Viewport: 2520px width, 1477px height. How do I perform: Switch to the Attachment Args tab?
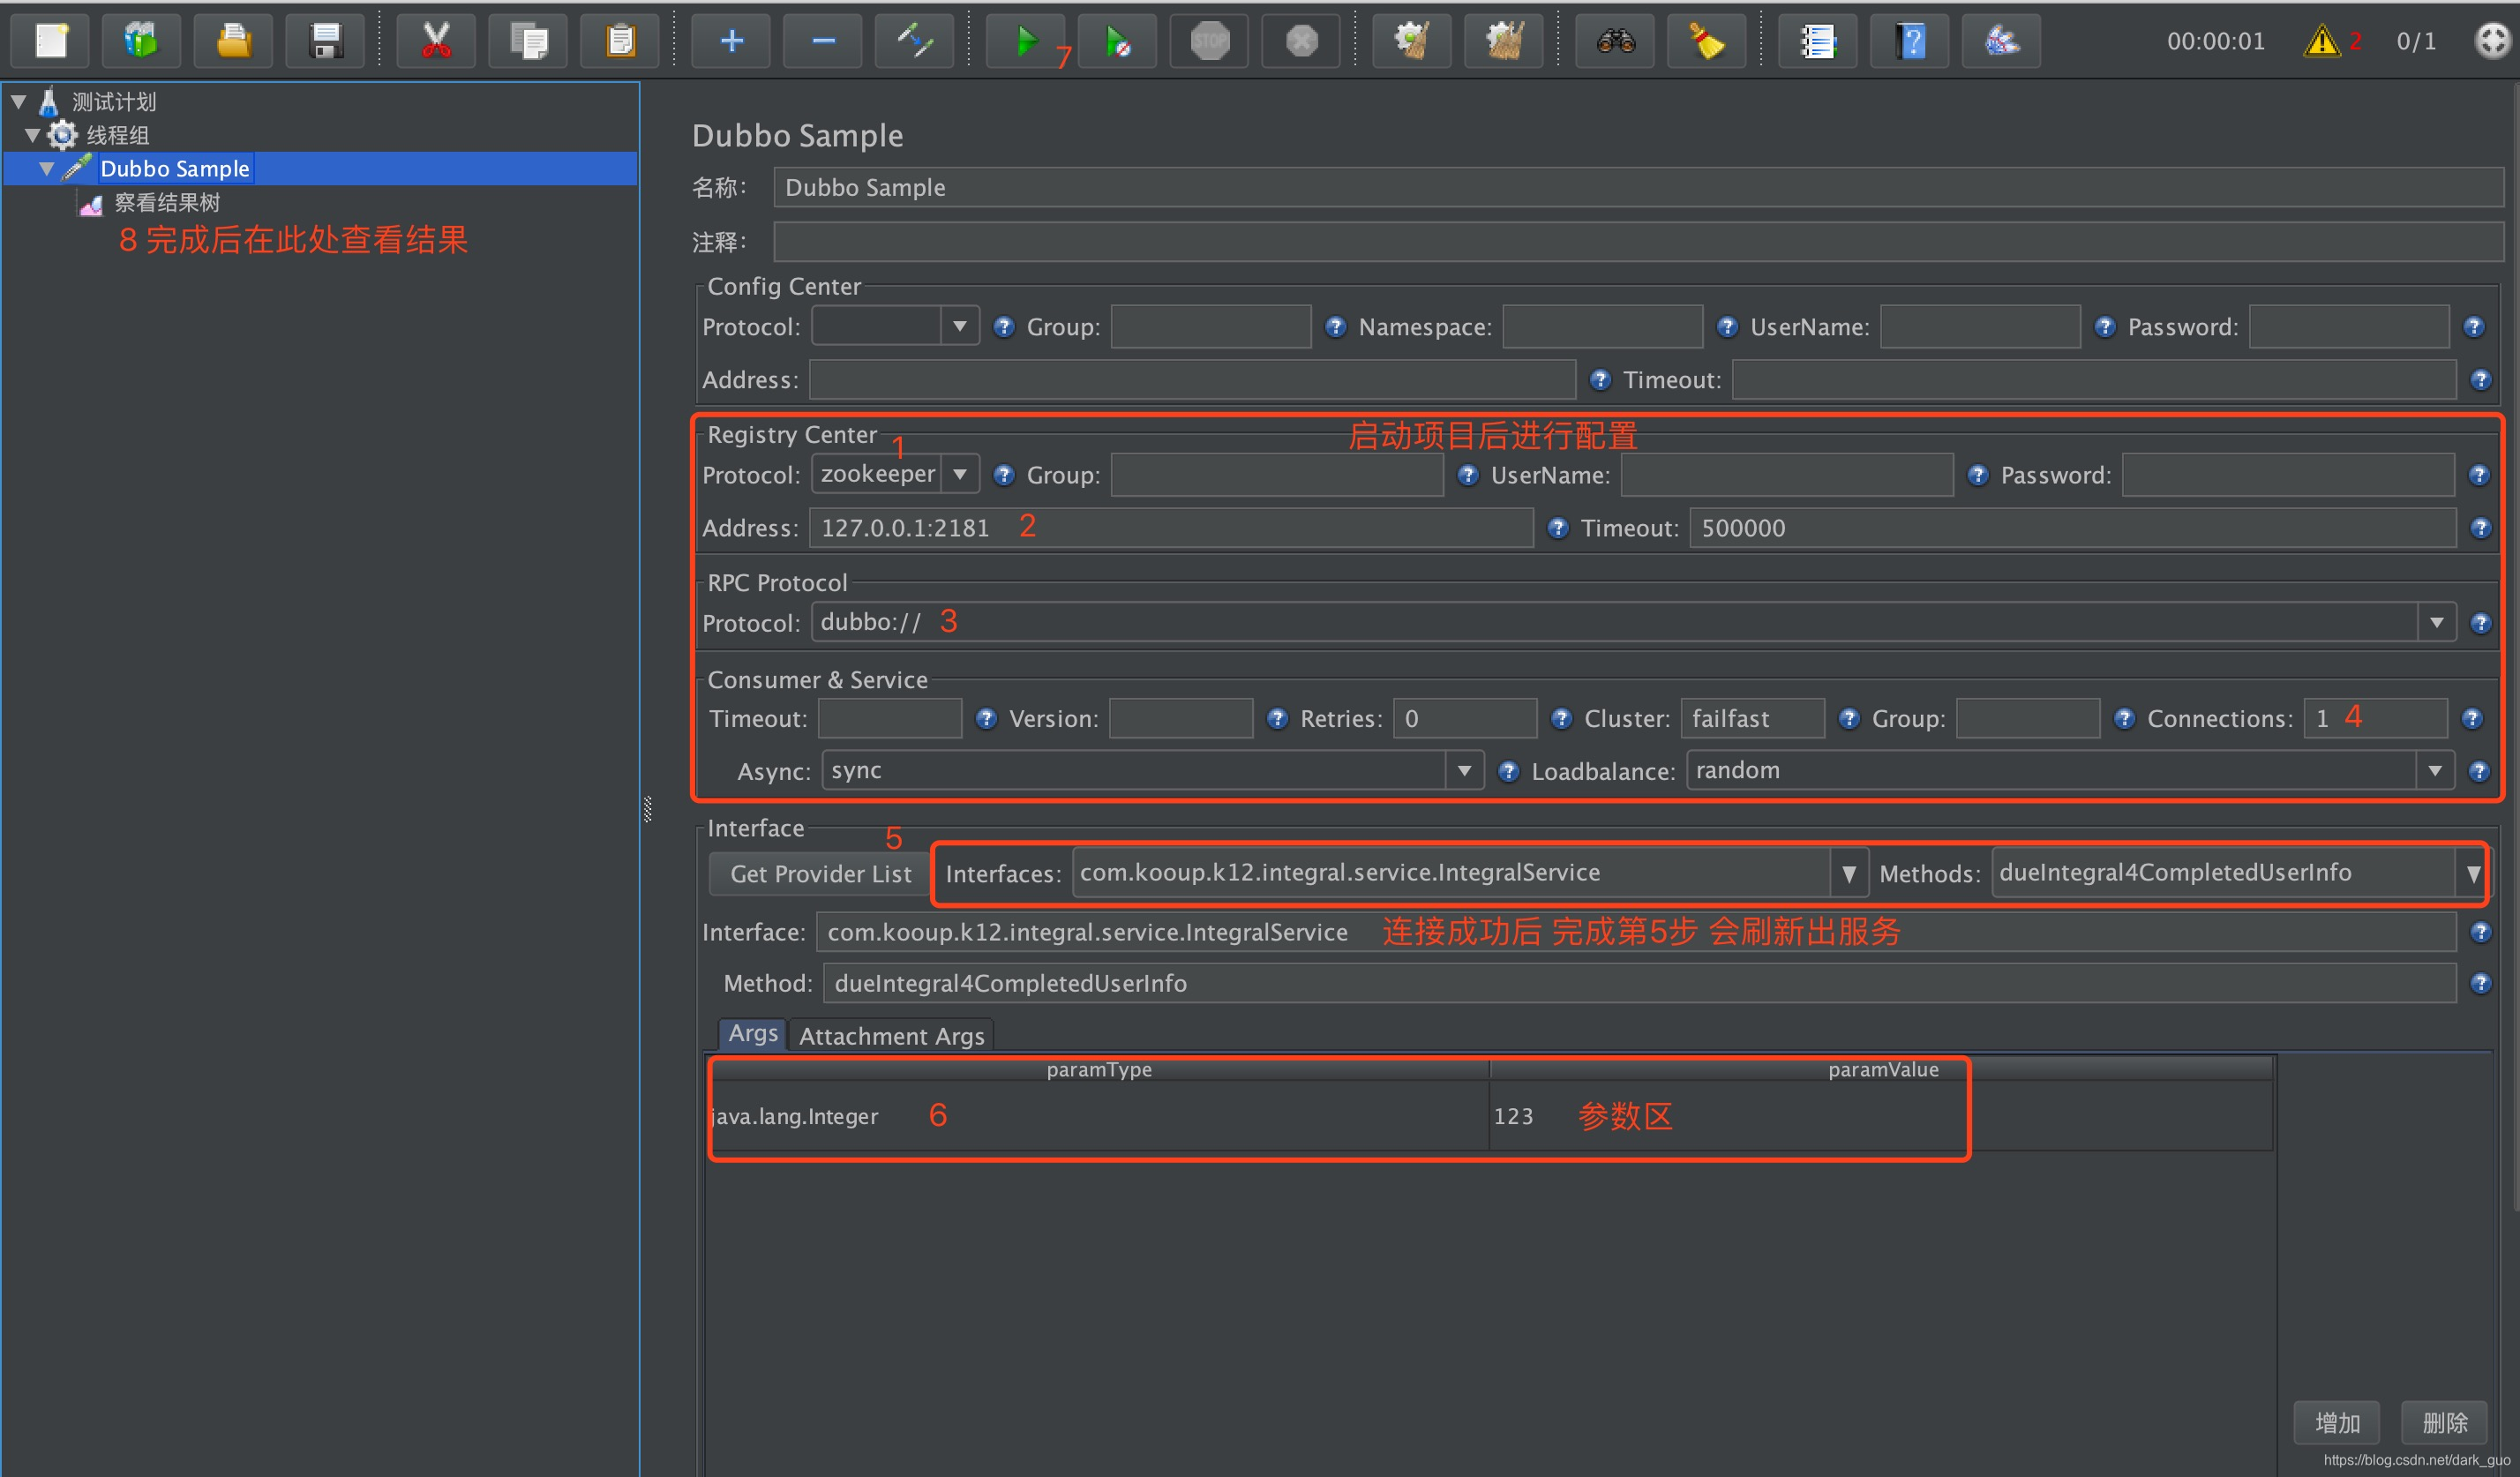891,1036
